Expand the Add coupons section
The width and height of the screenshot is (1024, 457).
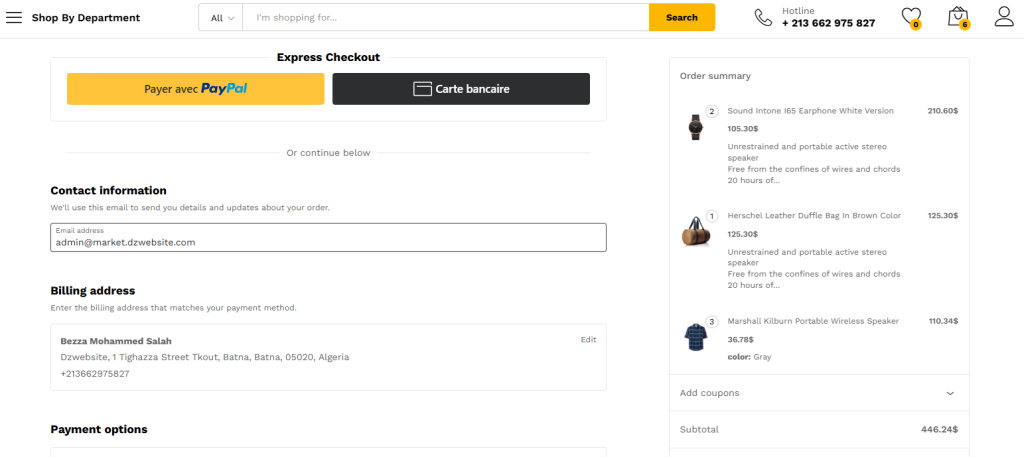click(818, 393)
